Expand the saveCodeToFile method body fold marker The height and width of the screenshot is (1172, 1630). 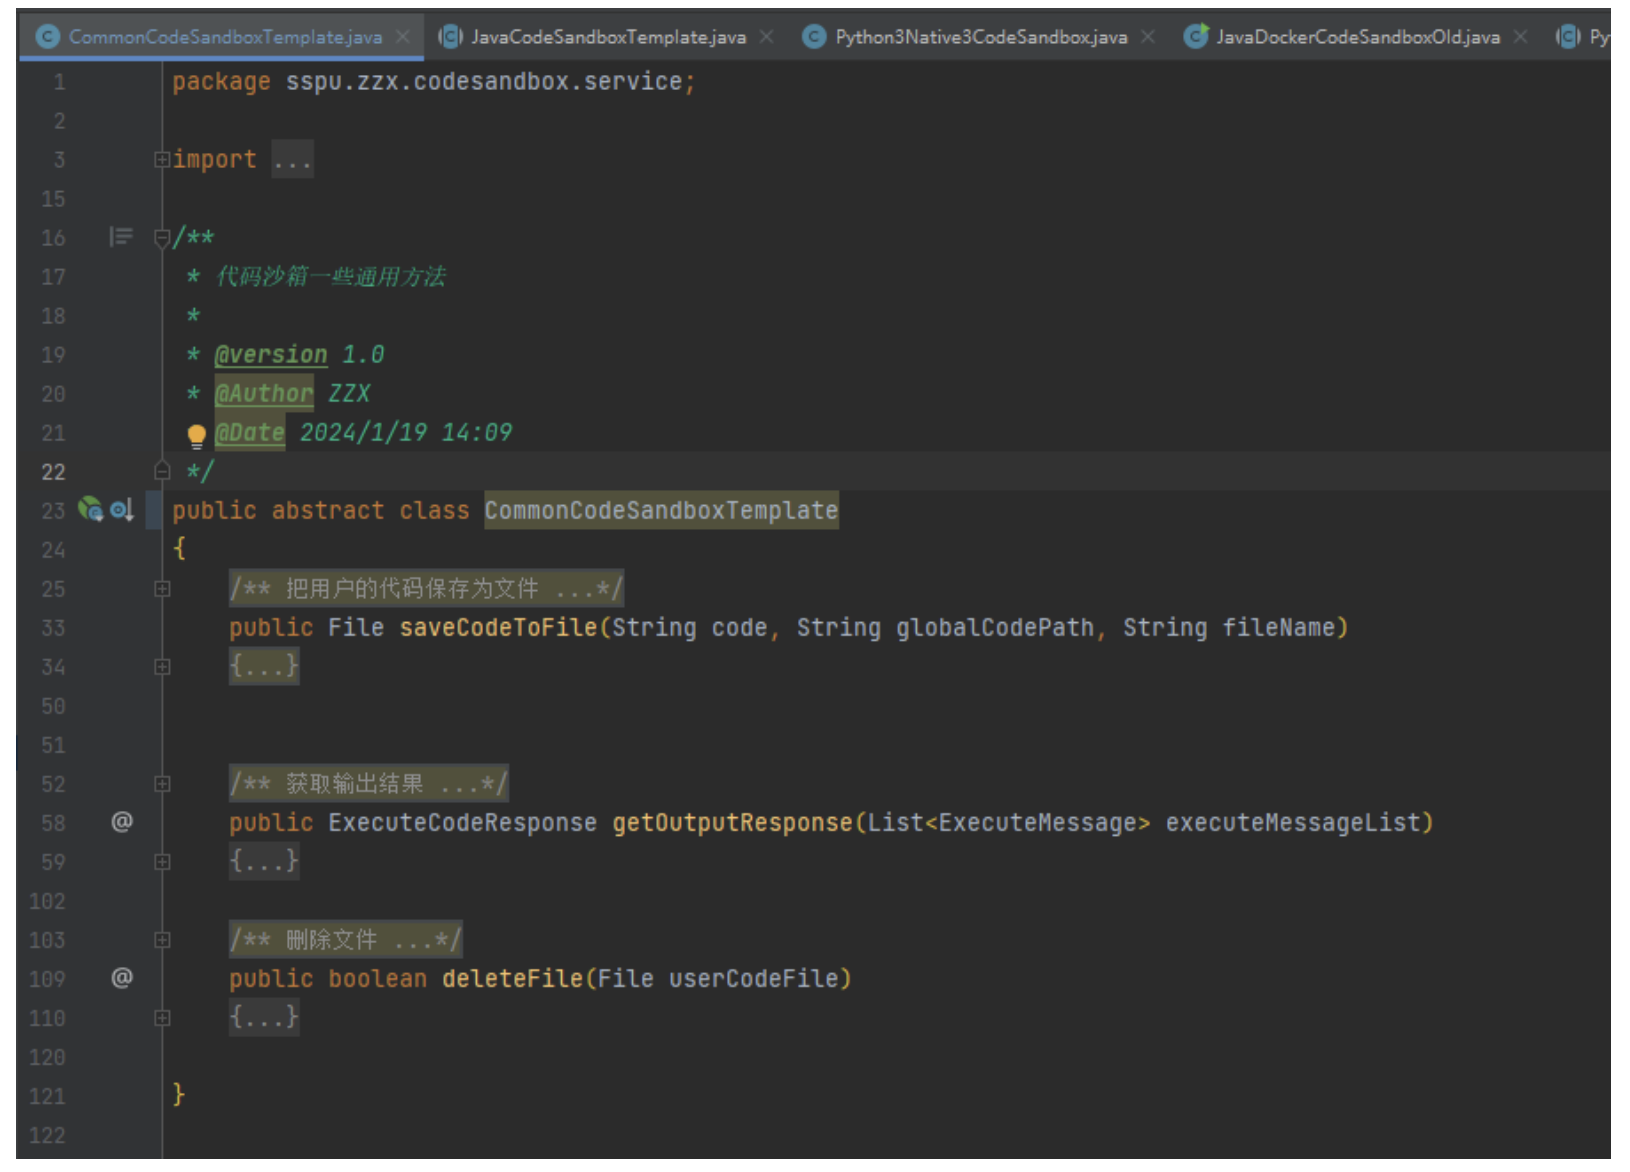pyautogui.click(x=162, y=667)
